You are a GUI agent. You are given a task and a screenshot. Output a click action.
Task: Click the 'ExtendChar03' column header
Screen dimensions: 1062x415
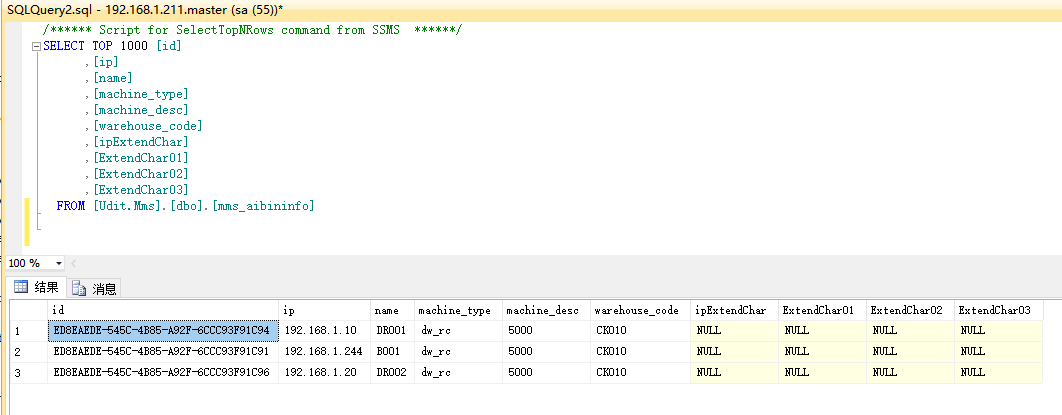click(x=994, y=311)
